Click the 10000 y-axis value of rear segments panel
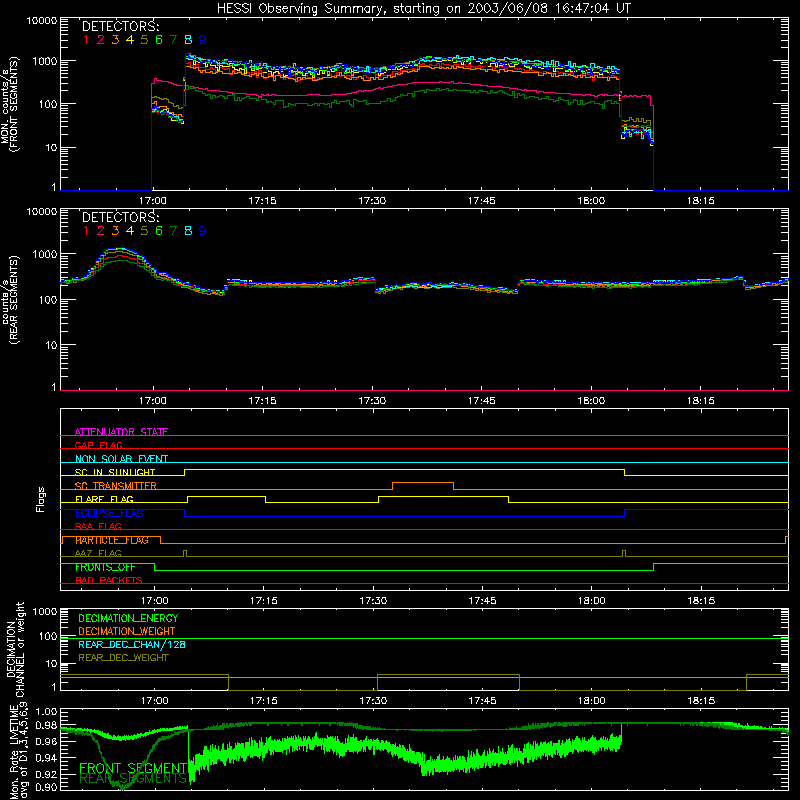800x800 pixels. 41,212
